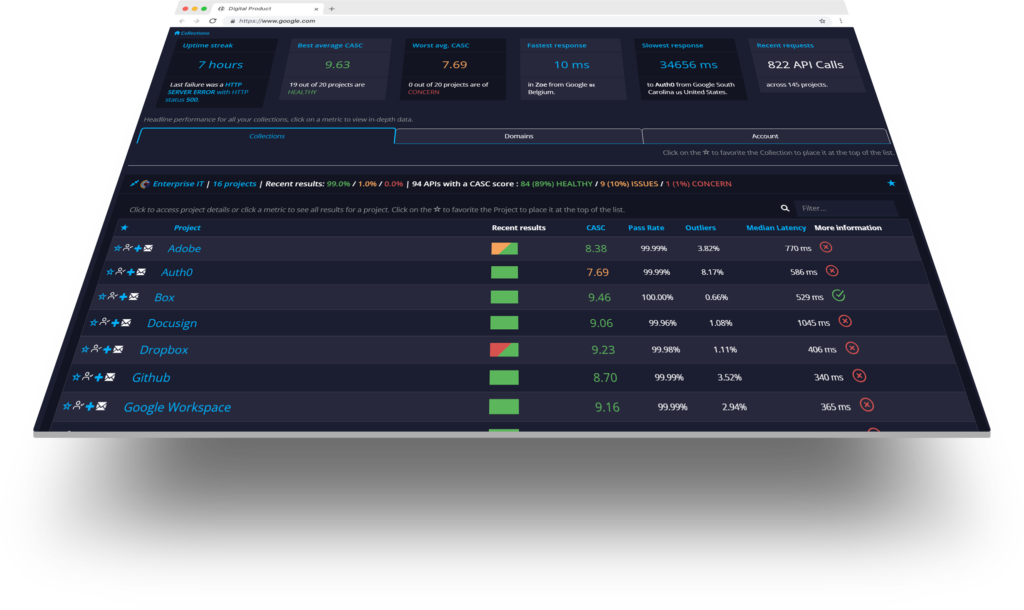1024x610 pixels.
Task: Click the Adobe recent results color bar
Action: click(x=504, y=248)
